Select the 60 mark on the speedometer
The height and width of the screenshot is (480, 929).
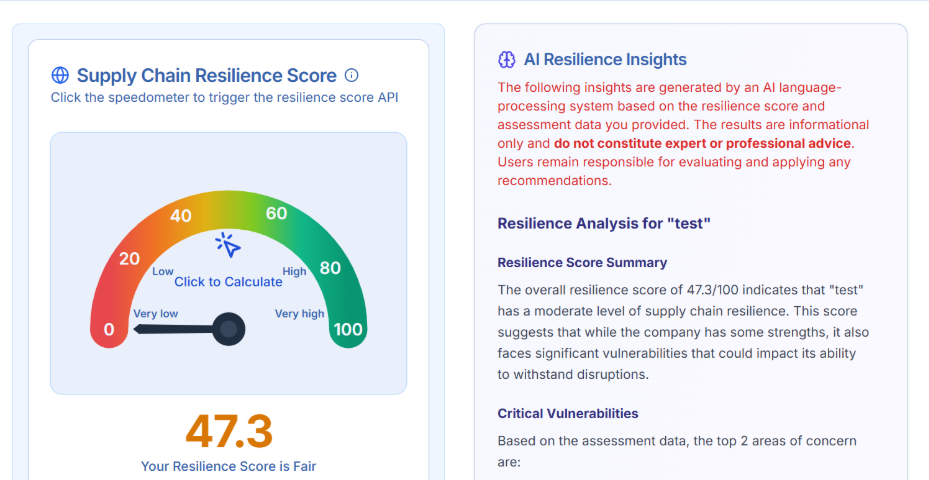point(276,213)
